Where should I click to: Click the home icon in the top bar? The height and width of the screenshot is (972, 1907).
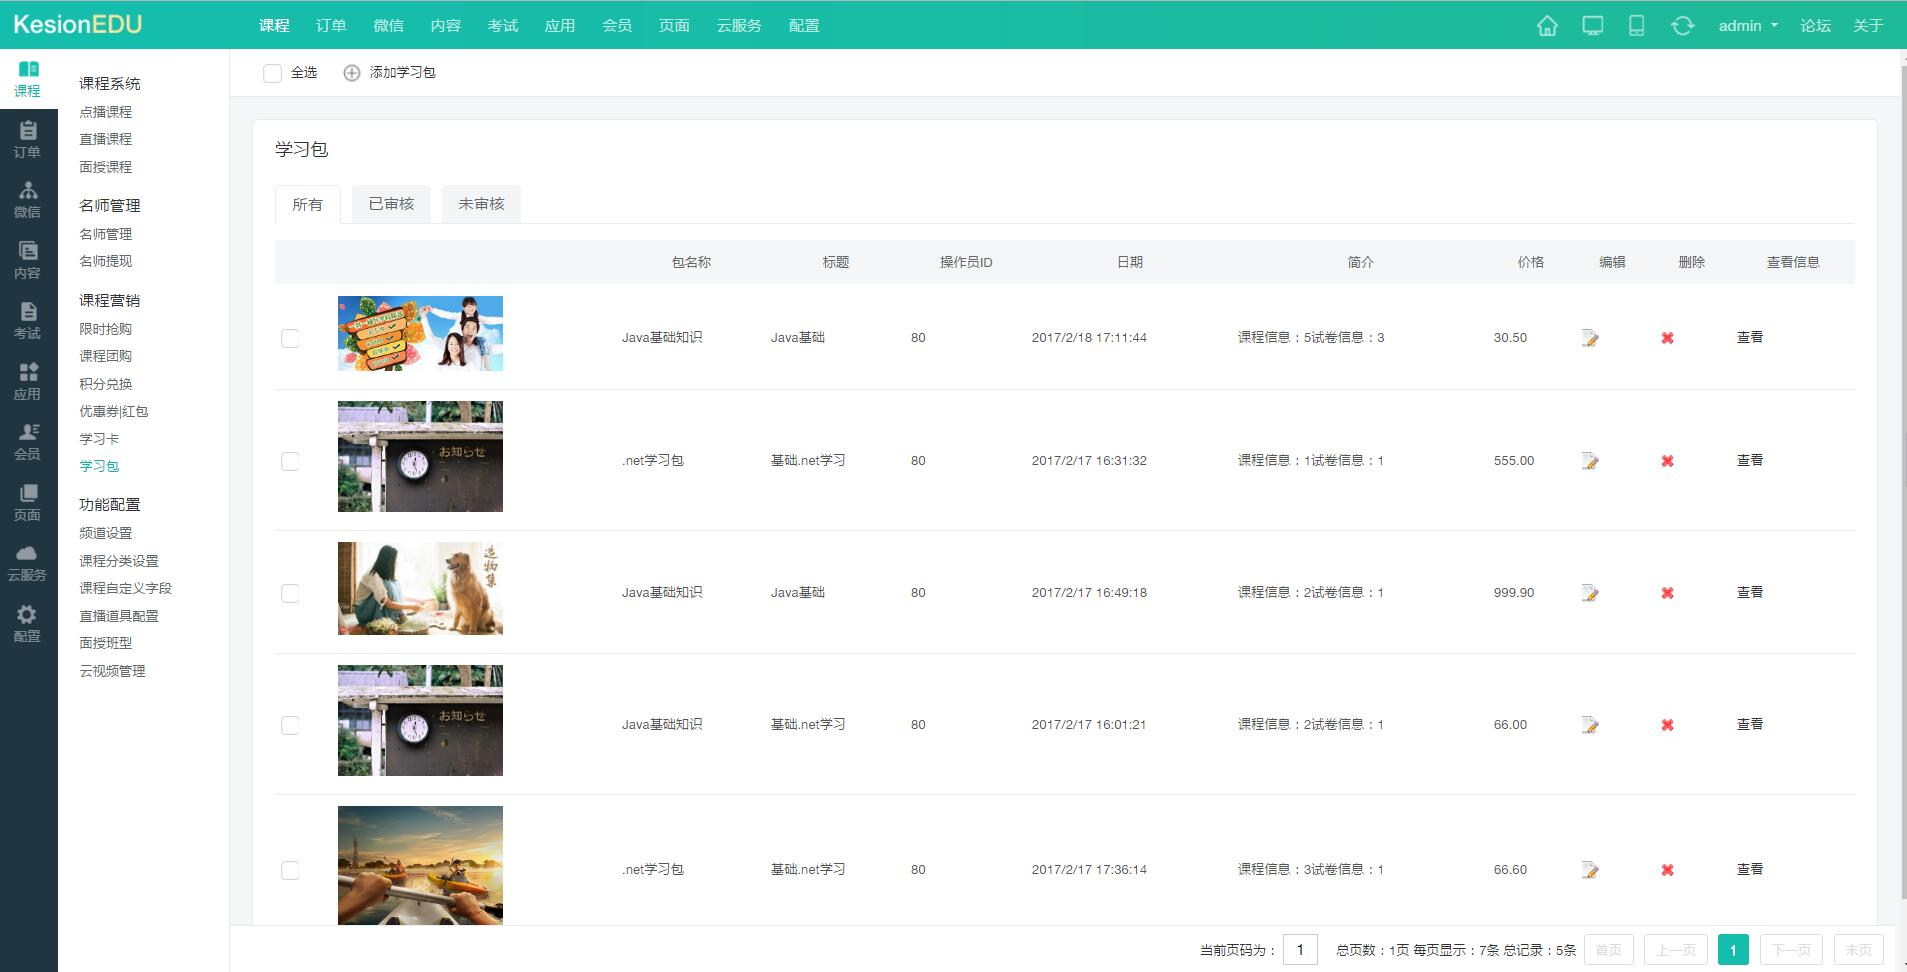coord(1546,25)
